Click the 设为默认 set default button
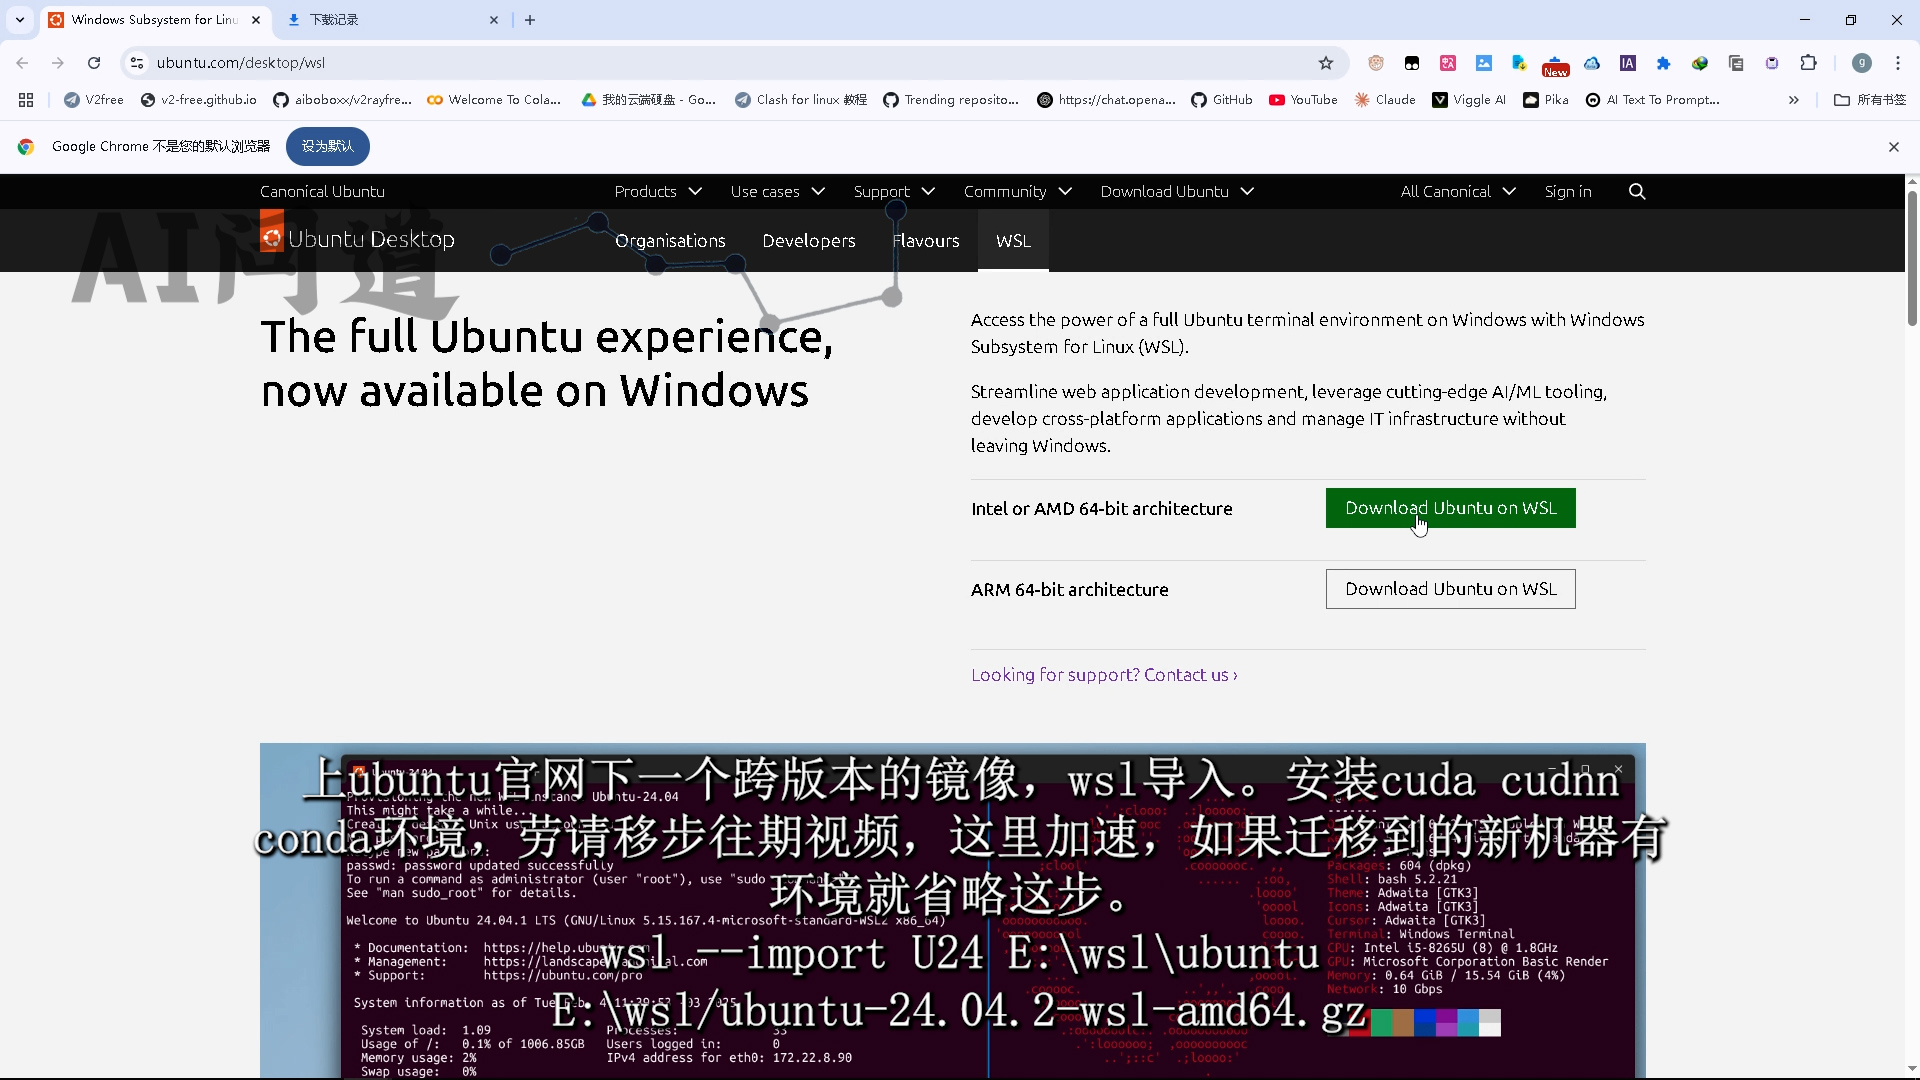This screenshot has height=1080, width=1920. point(327,147)
